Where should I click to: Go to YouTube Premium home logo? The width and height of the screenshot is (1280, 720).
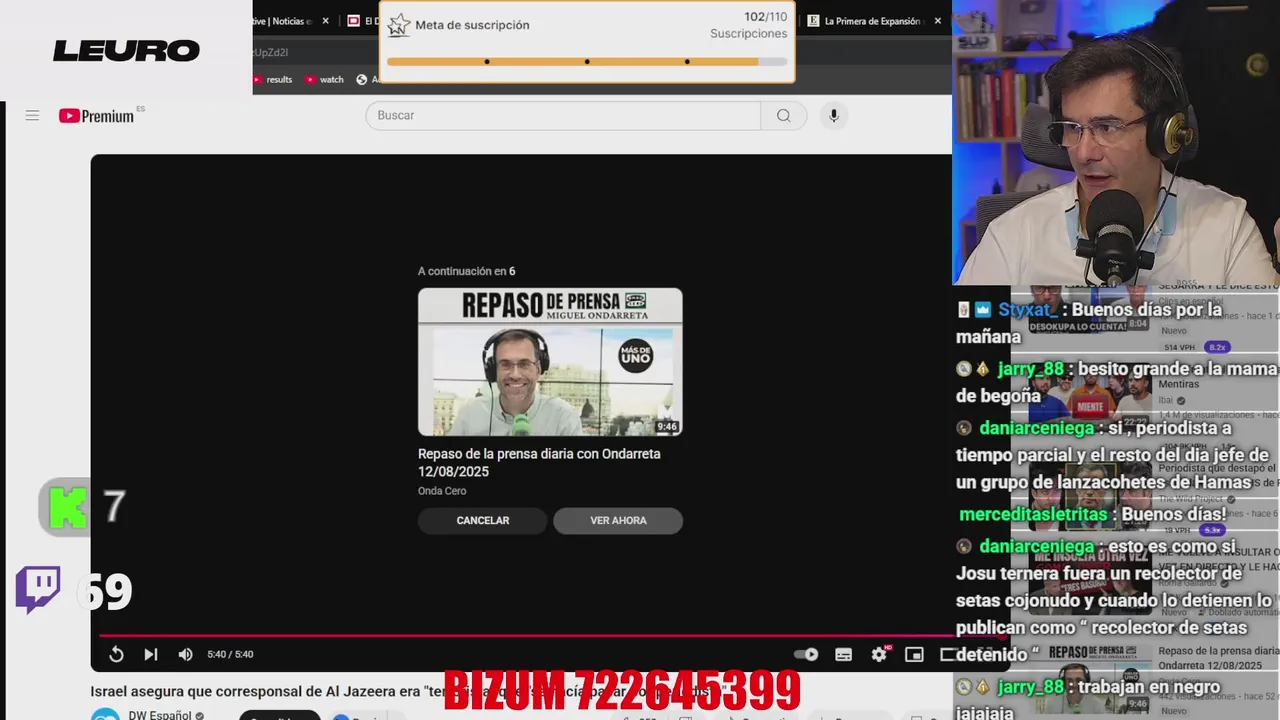[97, 116]
